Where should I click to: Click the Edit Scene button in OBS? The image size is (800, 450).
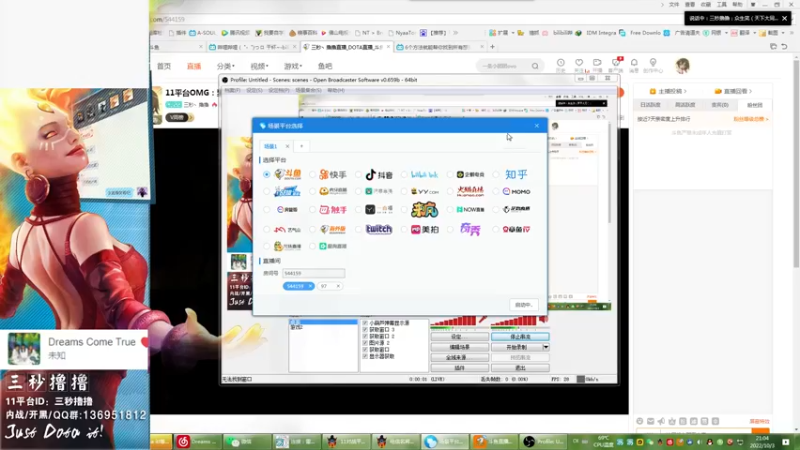click(459, 347)
